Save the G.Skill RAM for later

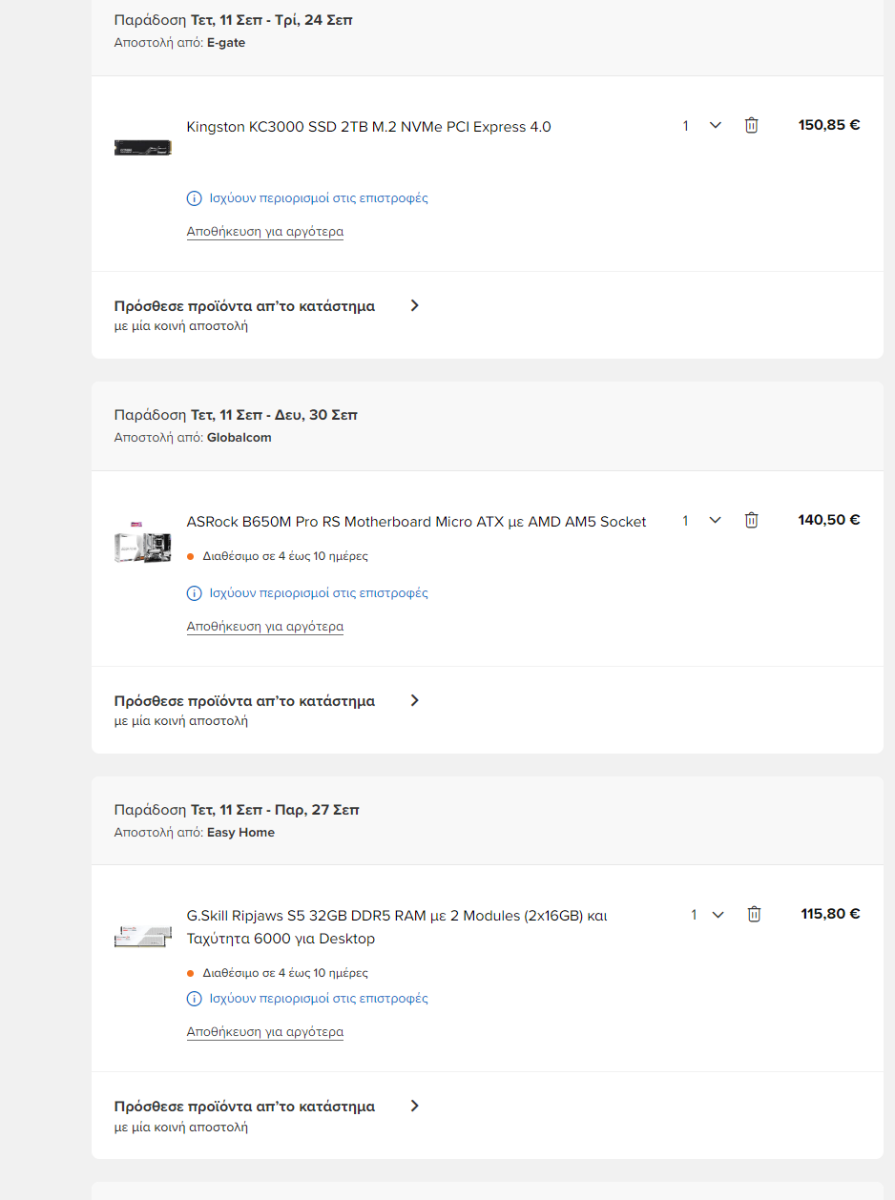(x=265, y=1032)
